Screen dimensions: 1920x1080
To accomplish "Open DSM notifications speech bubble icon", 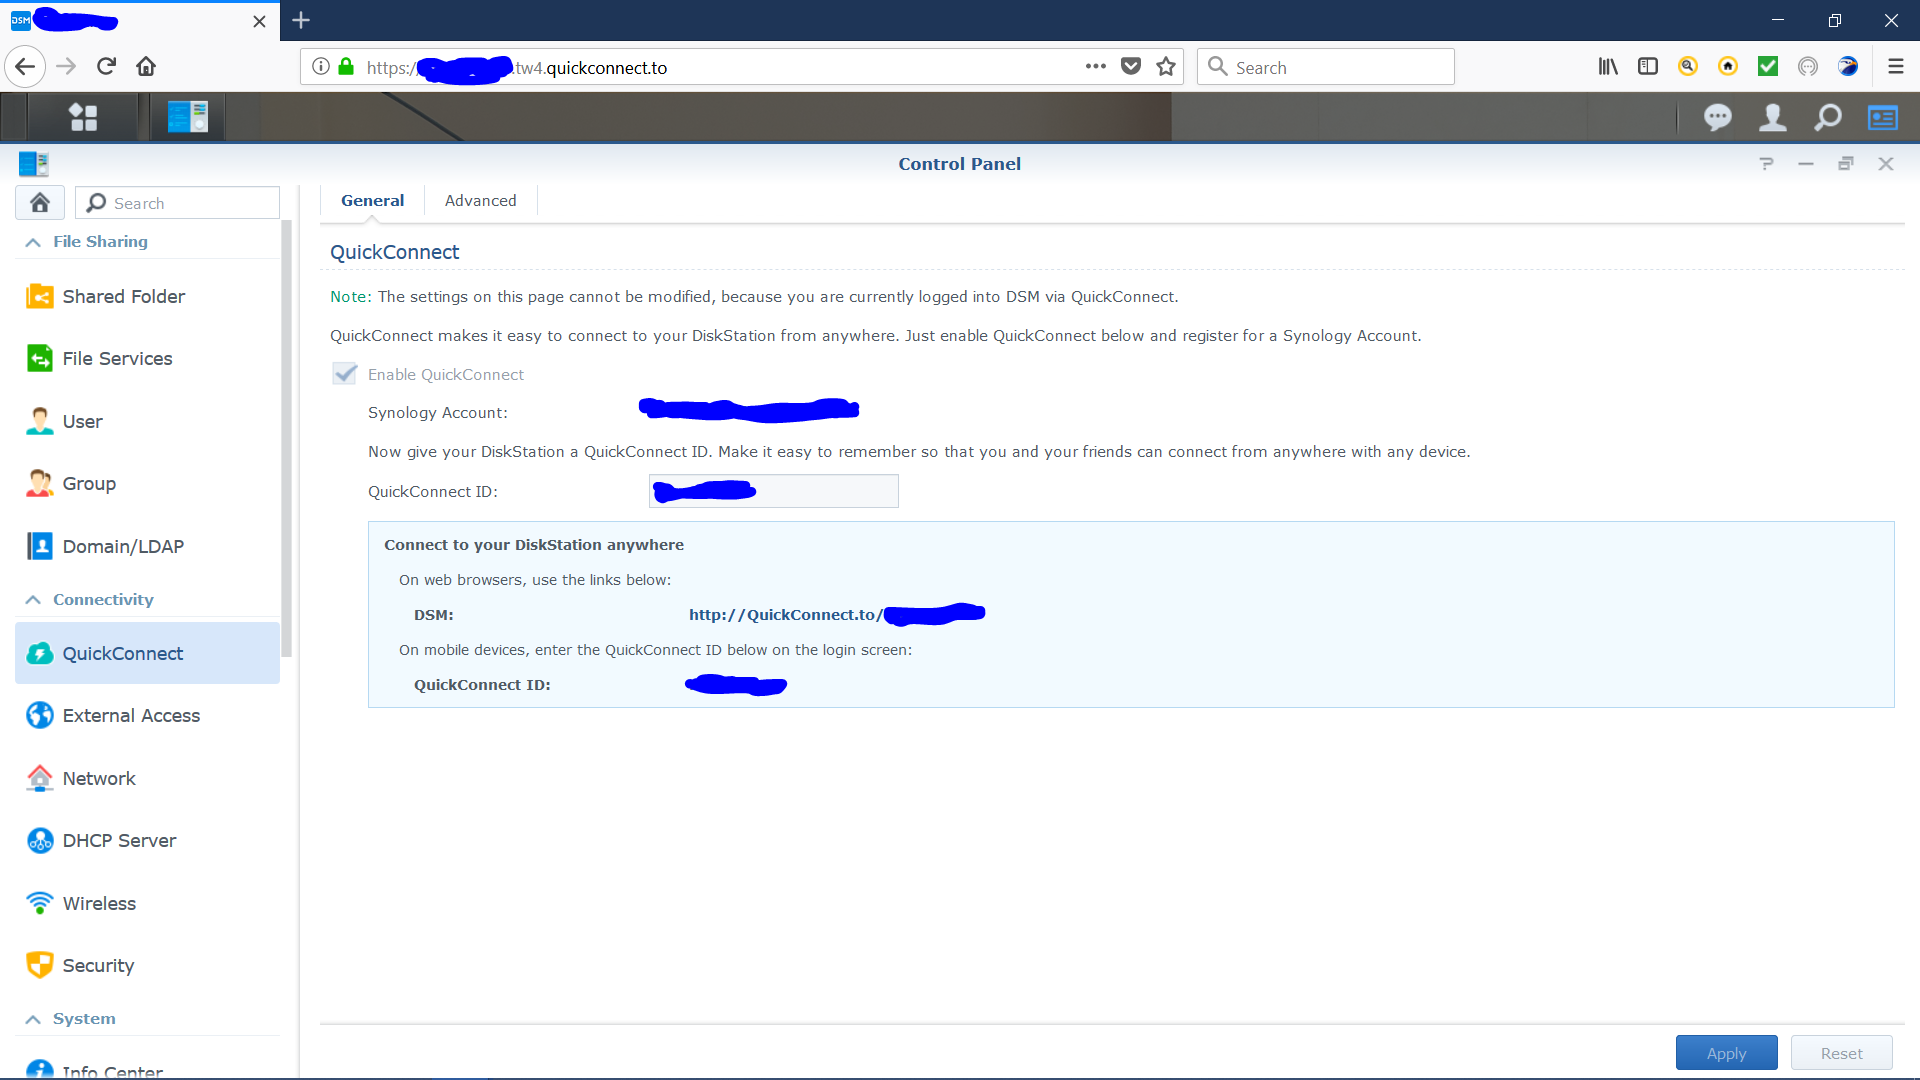I will pos(1717,118).
